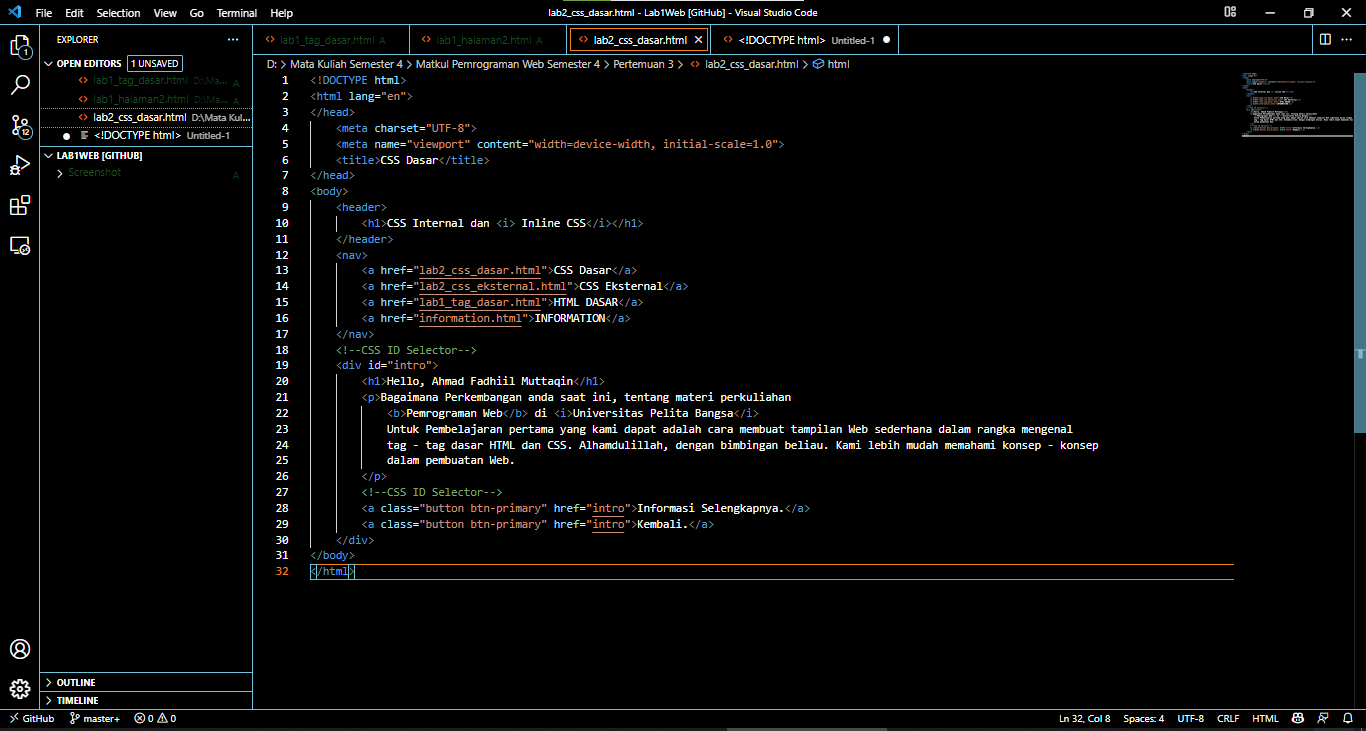Viewport: 1366px width, 731px height.
Task: Switch to the lab1_halaman2.html tab
Action: tap(487, 39)
